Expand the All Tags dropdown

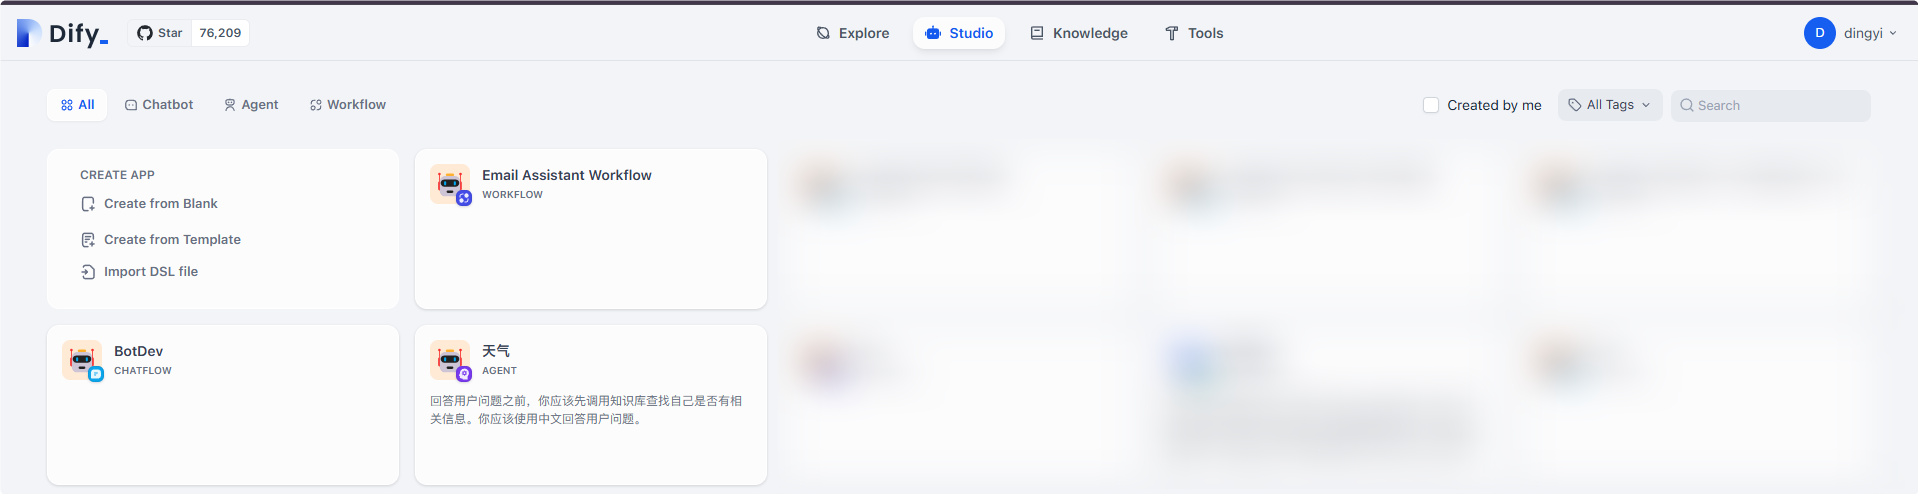(1609, 105)
